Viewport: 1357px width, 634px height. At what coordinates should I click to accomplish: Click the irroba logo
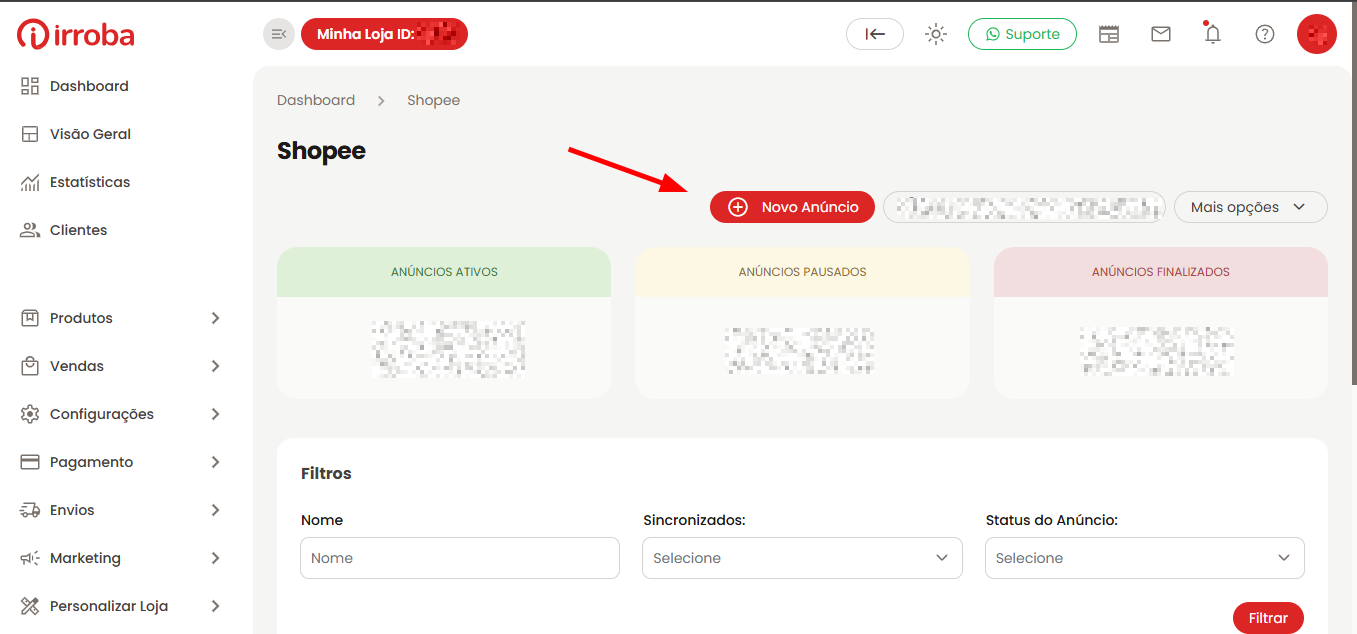(x=76, y=35)
